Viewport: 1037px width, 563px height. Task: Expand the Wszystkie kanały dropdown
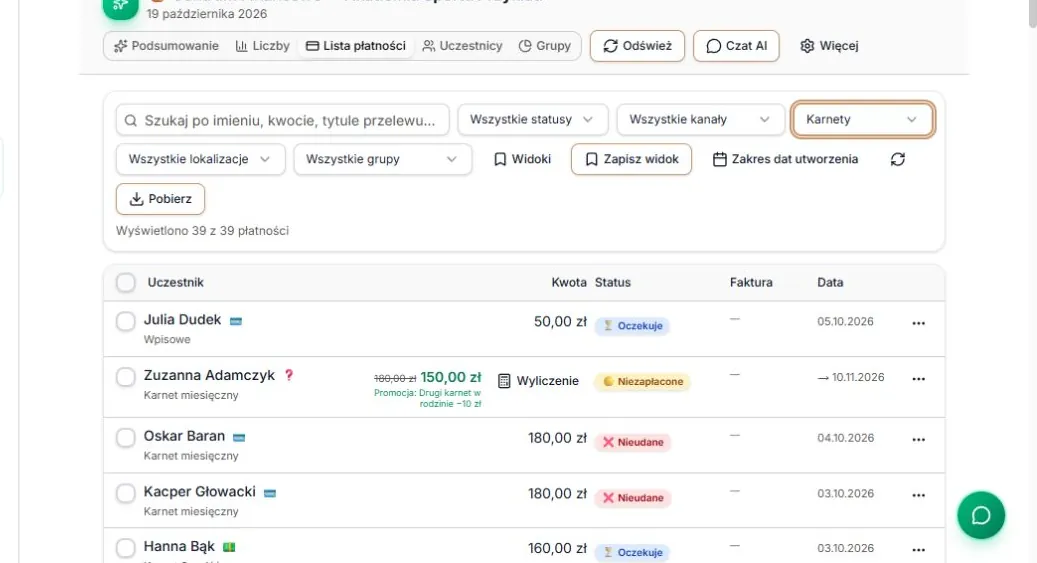point(700,120)
